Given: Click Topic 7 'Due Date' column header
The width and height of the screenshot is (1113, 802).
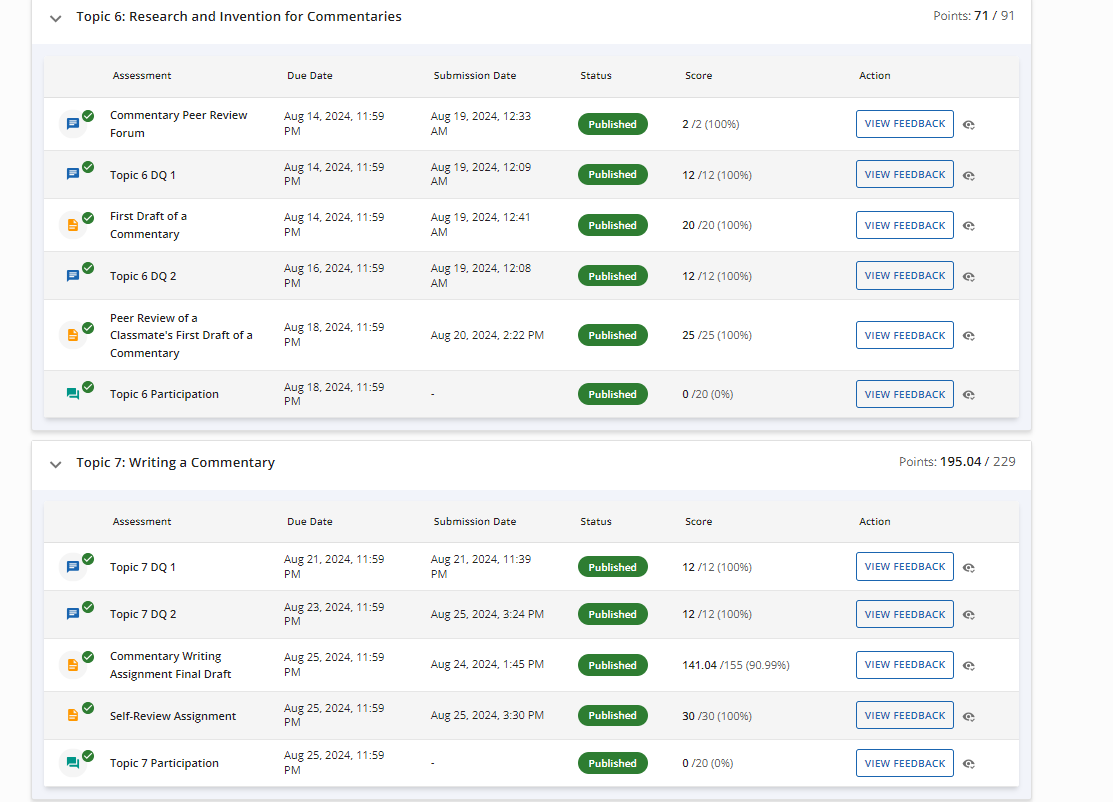Looking at the screenshot, I should pos(309,521).
